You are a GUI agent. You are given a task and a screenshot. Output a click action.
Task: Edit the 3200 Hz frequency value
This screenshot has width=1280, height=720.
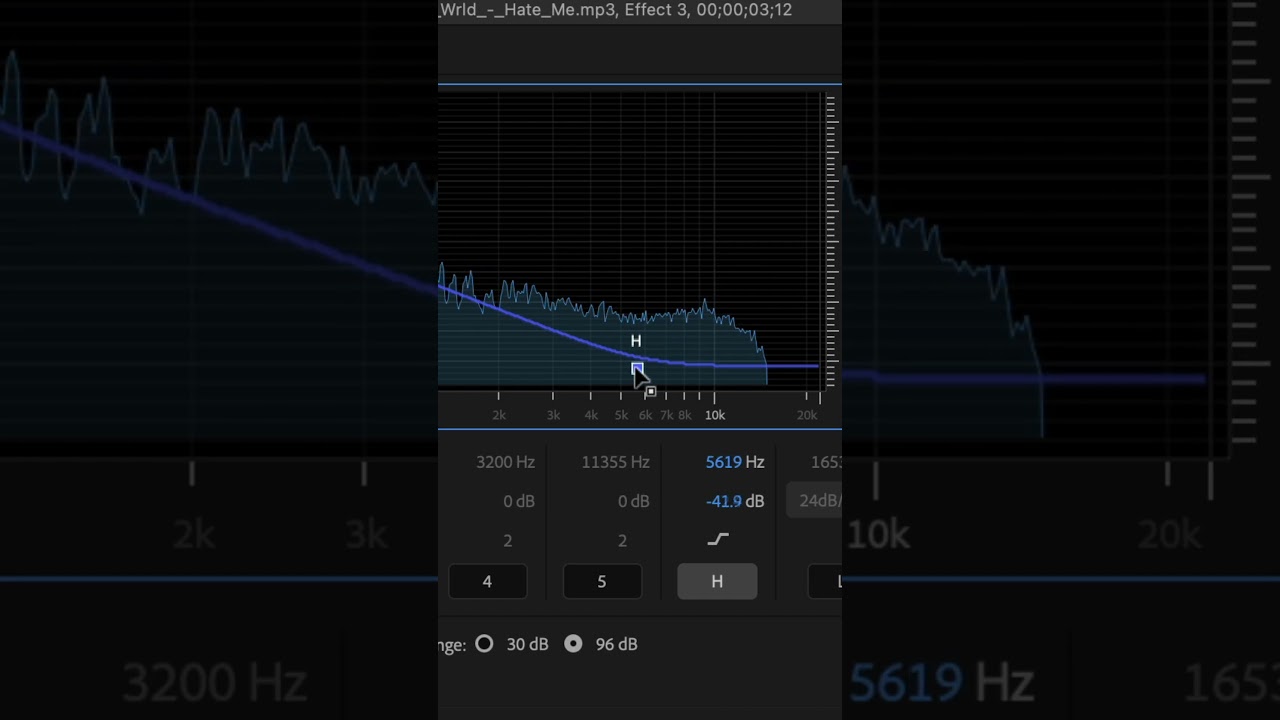pyautogui.click(x=505, y=462)
